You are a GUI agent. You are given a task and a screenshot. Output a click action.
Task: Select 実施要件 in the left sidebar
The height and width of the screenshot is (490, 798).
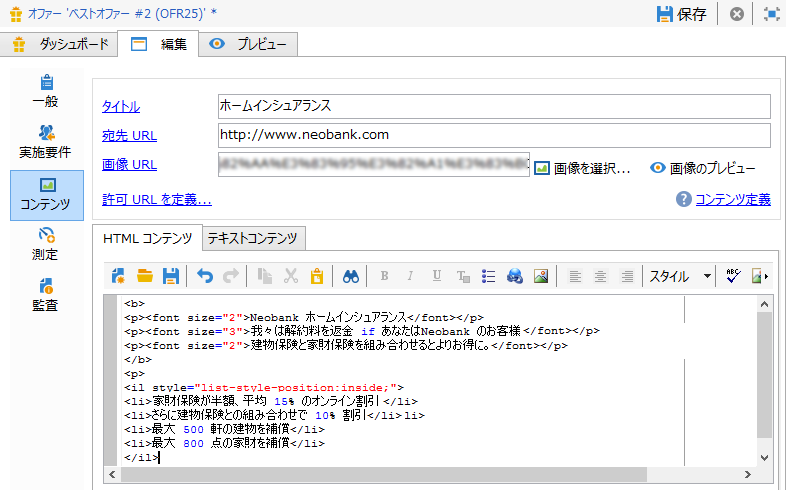point(46,142)
